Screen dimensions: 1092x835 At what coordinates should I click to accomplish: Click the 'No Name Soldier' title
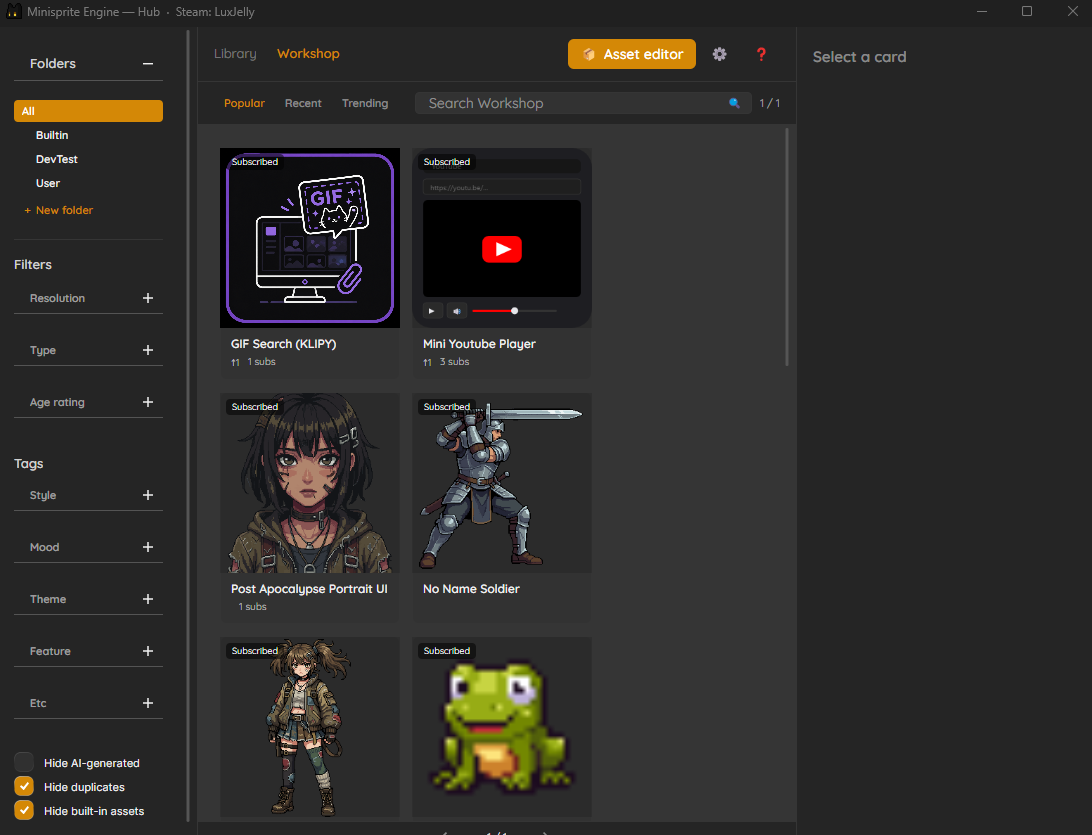pyautogui.click(x=471, y=589)
